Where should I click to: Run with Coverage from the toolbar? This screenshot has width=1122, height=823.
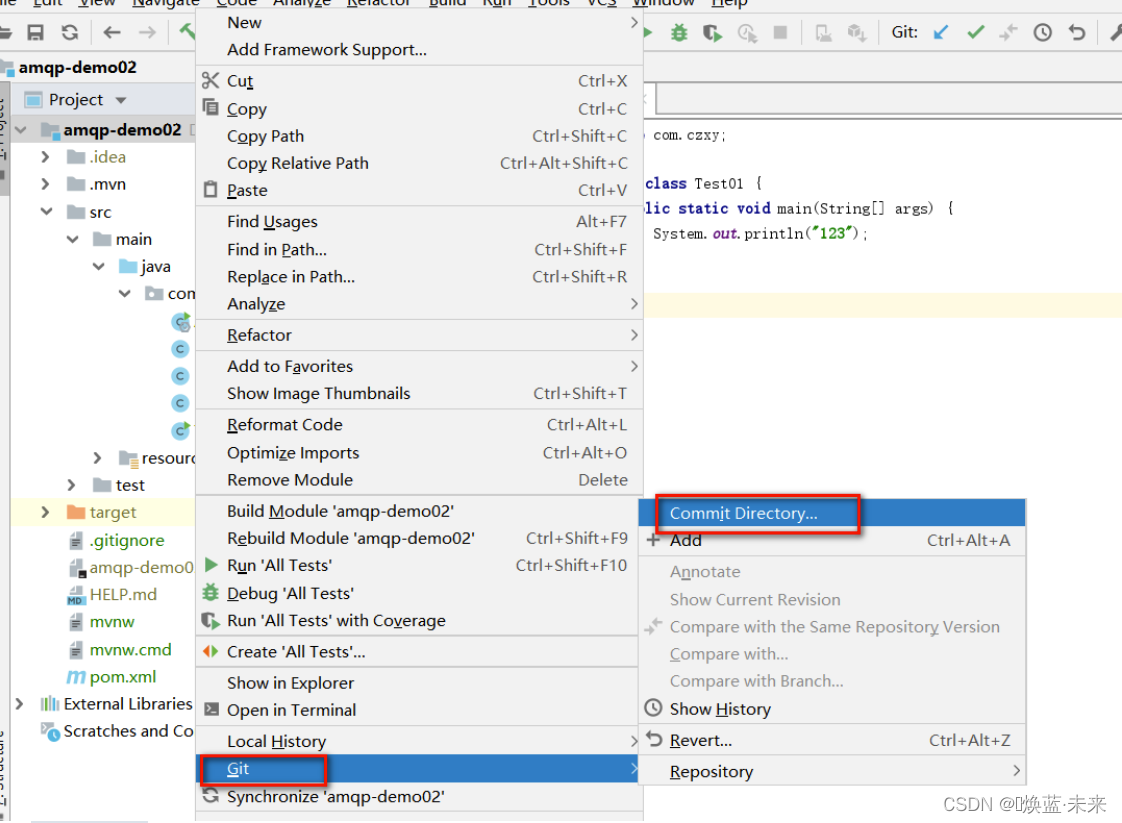coord(712,33)
